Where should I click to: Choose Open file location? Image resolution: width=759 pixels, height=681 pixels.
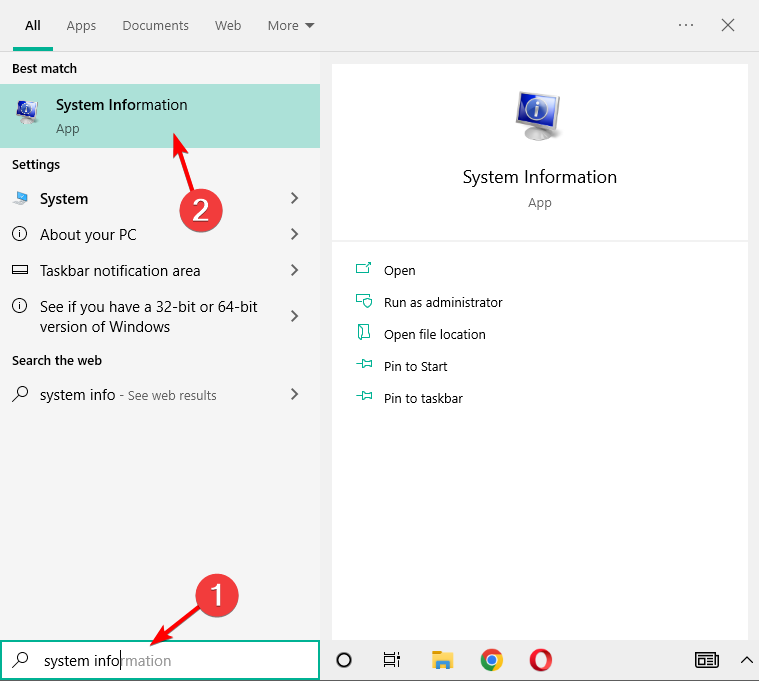pyautogui.click(x=434, y=334)
